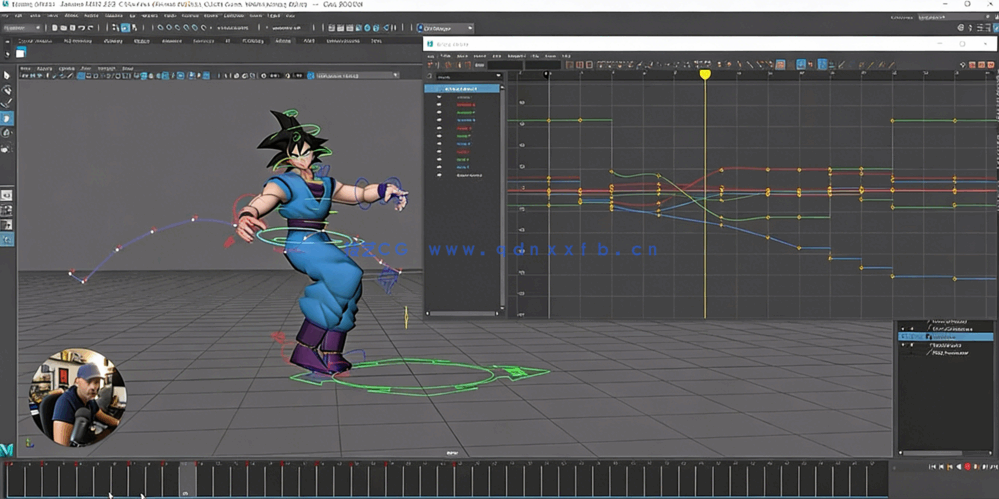
Task: Choose the Rotate tool in the toolbox
Action: (7, 133)
